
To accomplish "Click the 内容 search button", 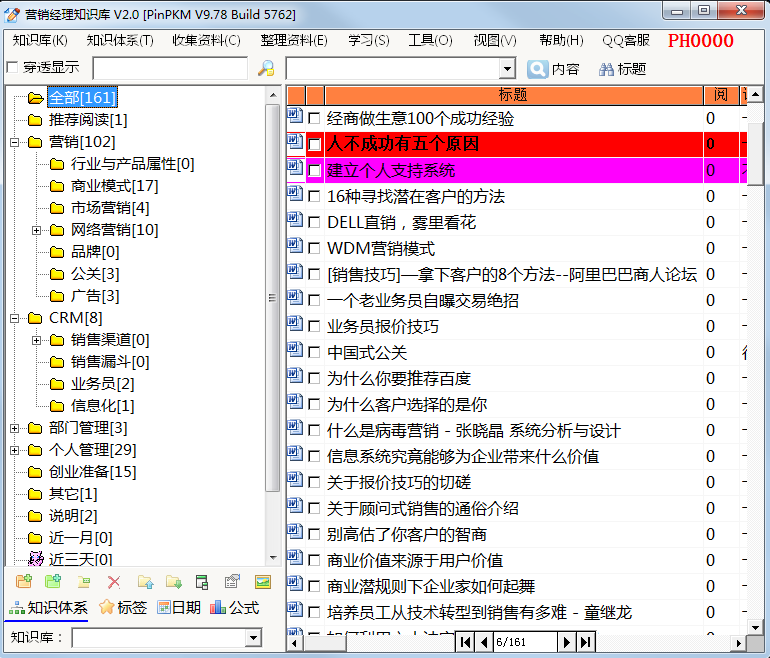I will (x=553, y=69).
